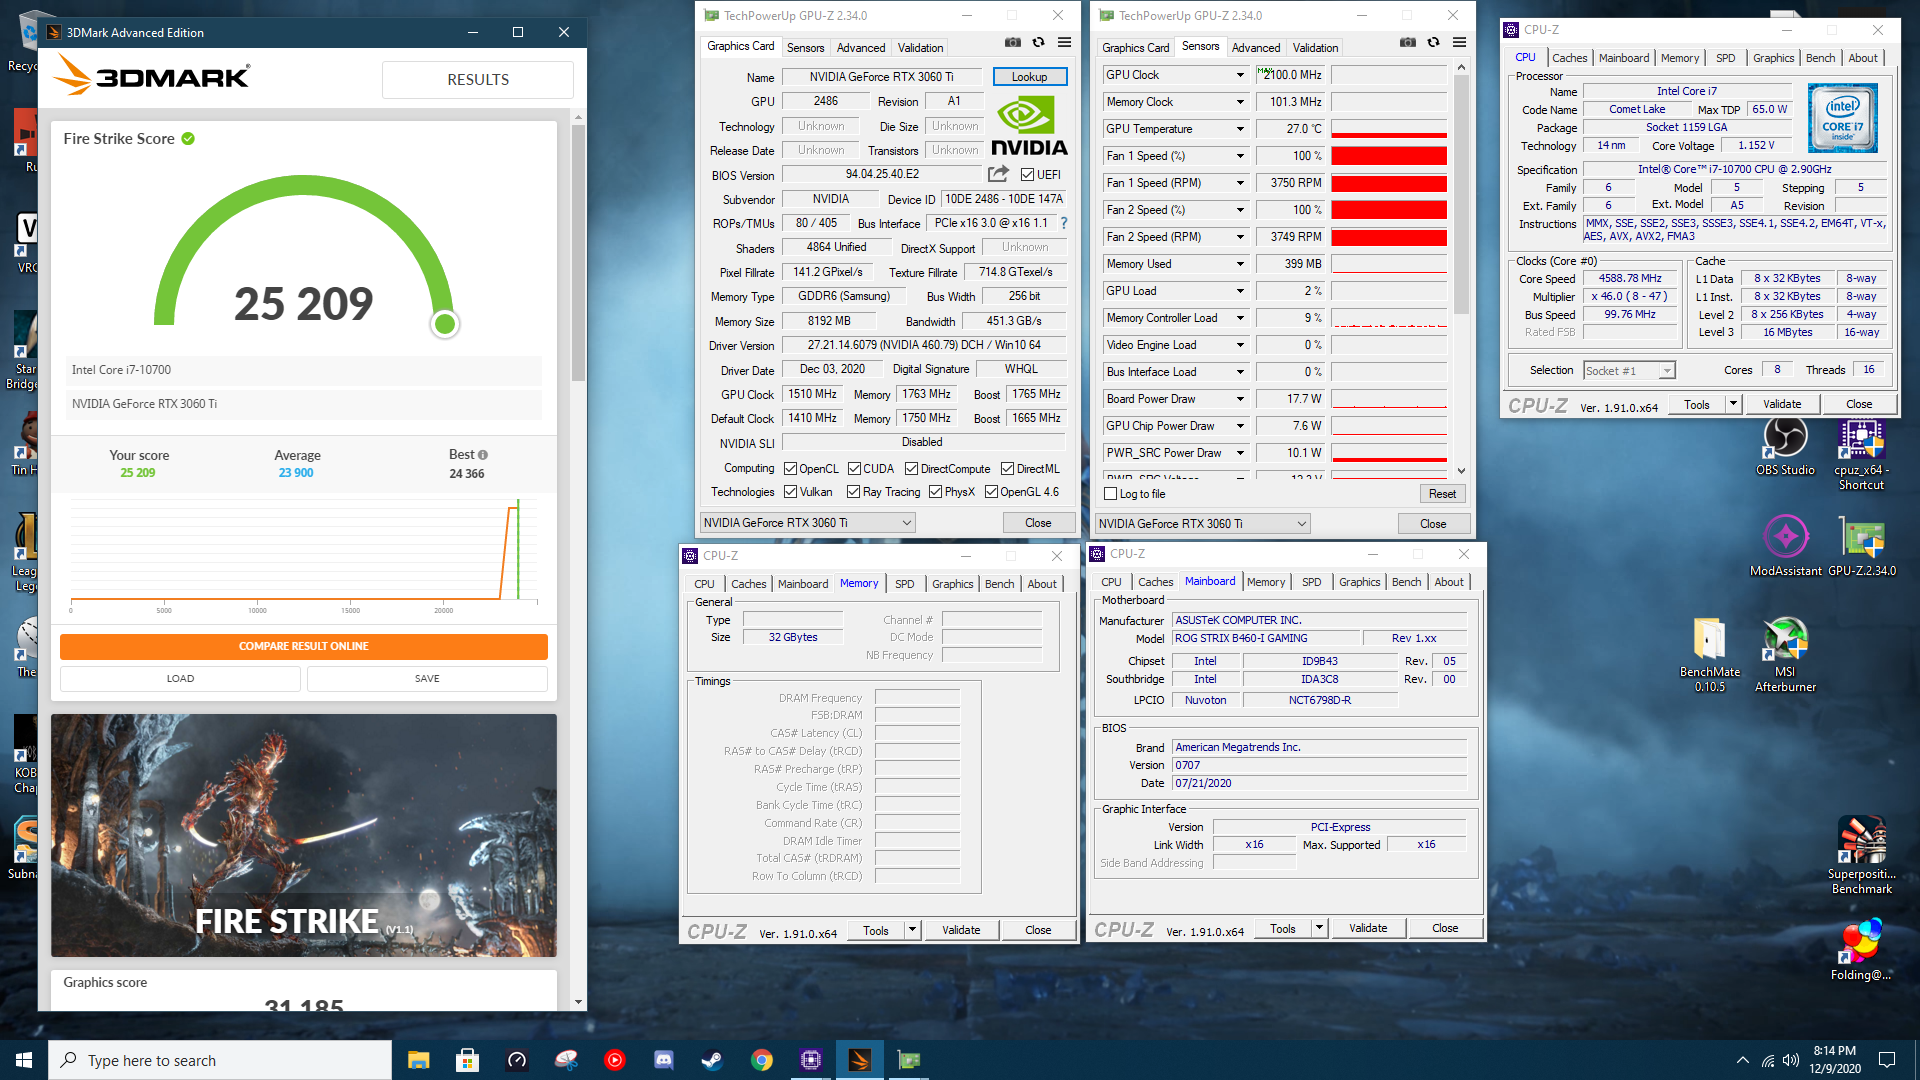Open BenchMate 0.10.5 desktop icon

(x=1710, y=655)
